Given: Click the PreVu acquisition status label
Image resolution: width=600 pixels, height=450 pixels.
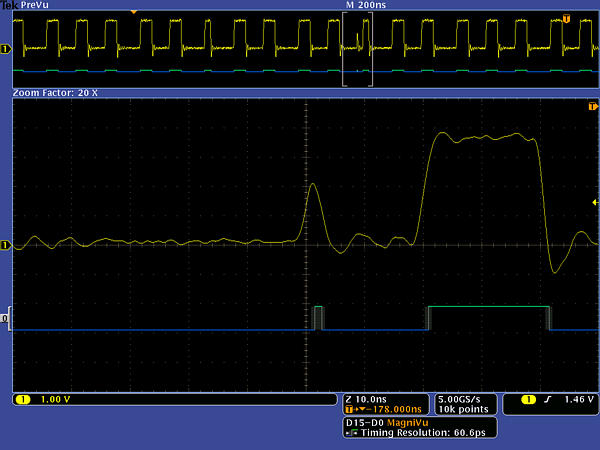Looking at the screenshot, I should 36,5.
